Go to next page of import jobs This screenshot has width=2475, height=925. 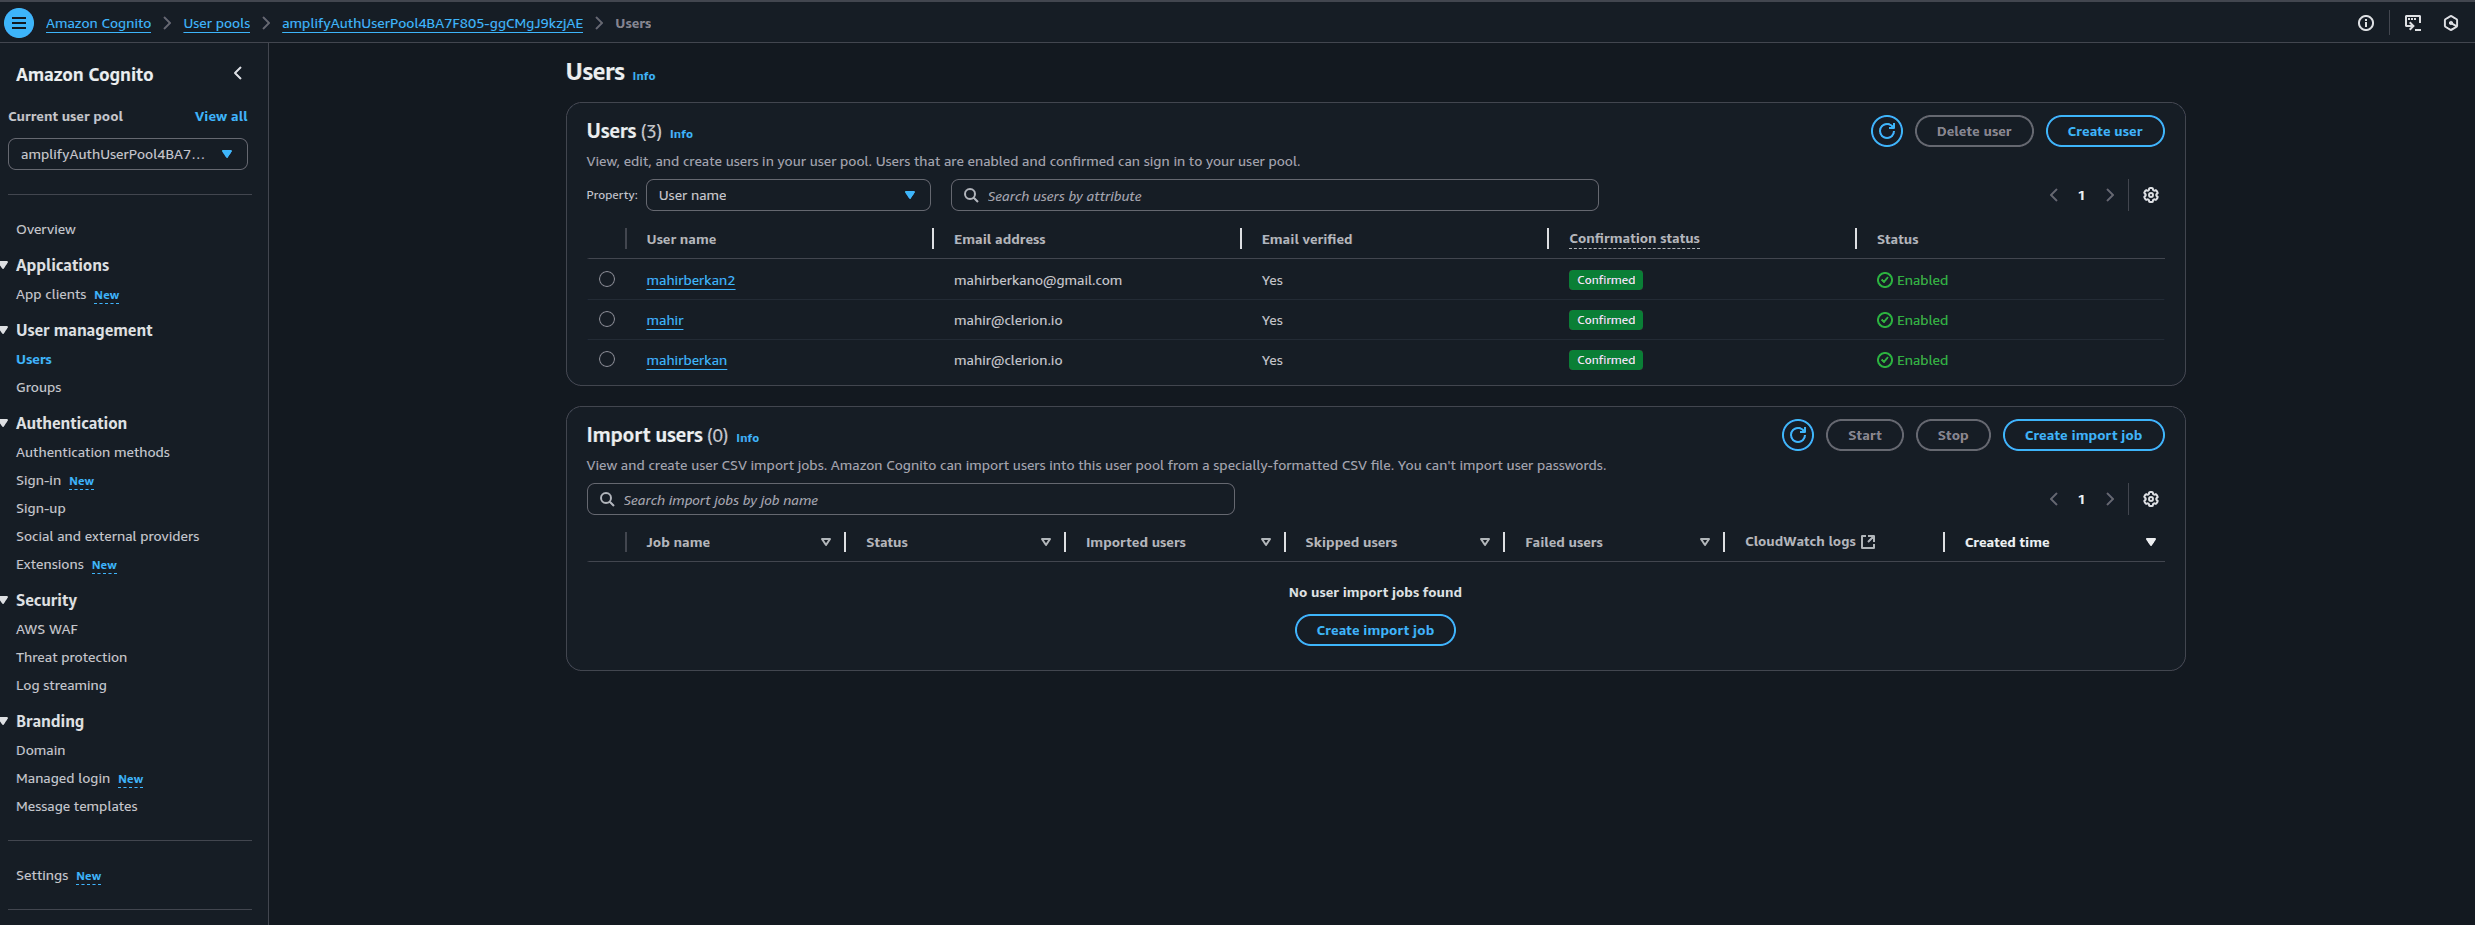[2110, 499]
